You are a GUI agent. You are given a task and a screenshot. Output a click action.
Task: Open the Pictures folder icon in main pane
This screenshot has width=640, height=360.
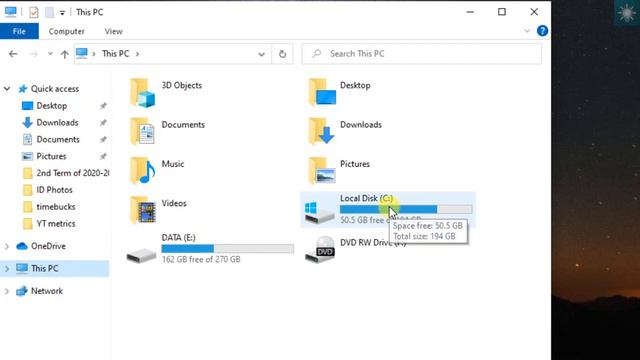pos(322,171)
